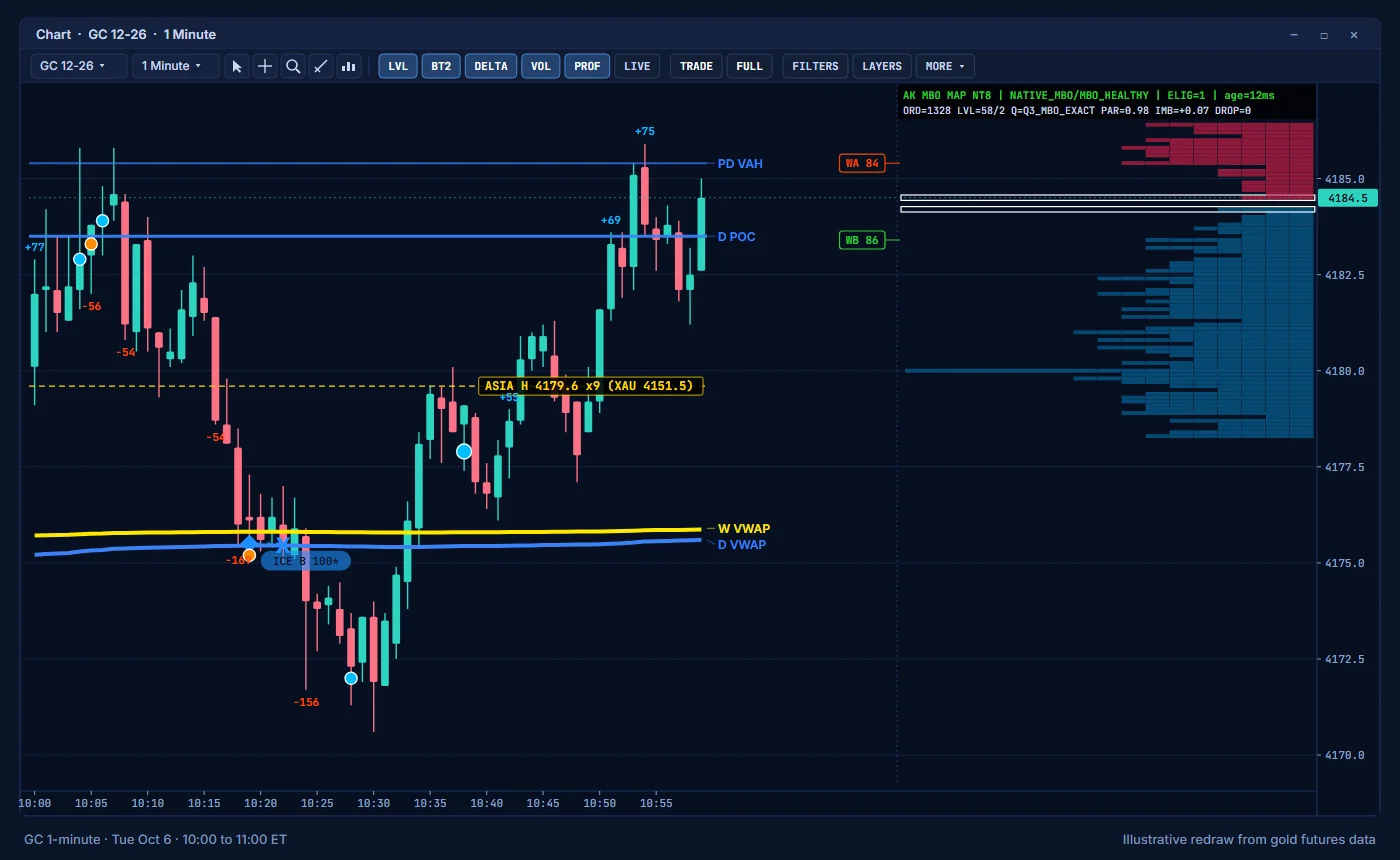This screenshot has height=860, width=1400.
Task: Disable the VOL overlay
Action: click(541, 66)
